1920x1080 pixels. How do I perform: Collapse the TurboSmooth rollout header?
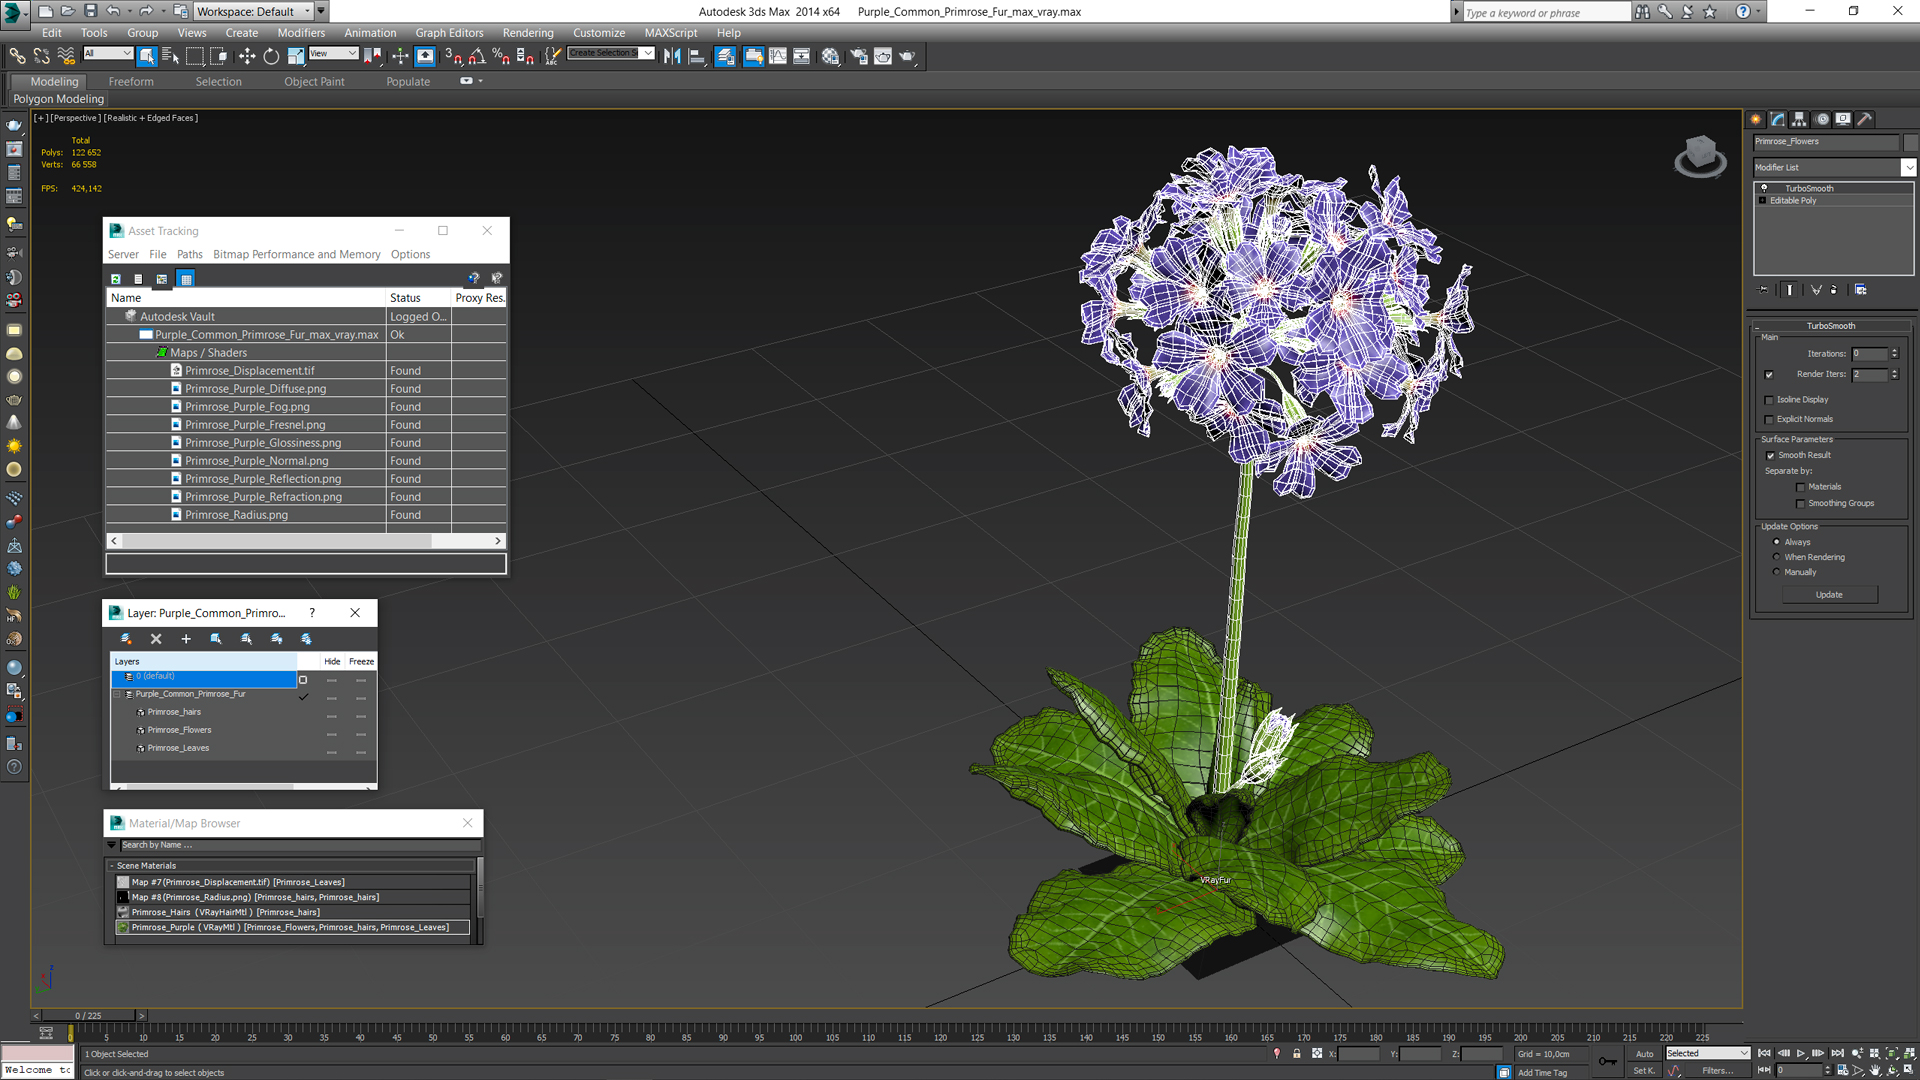click(x=1830, y=326)
